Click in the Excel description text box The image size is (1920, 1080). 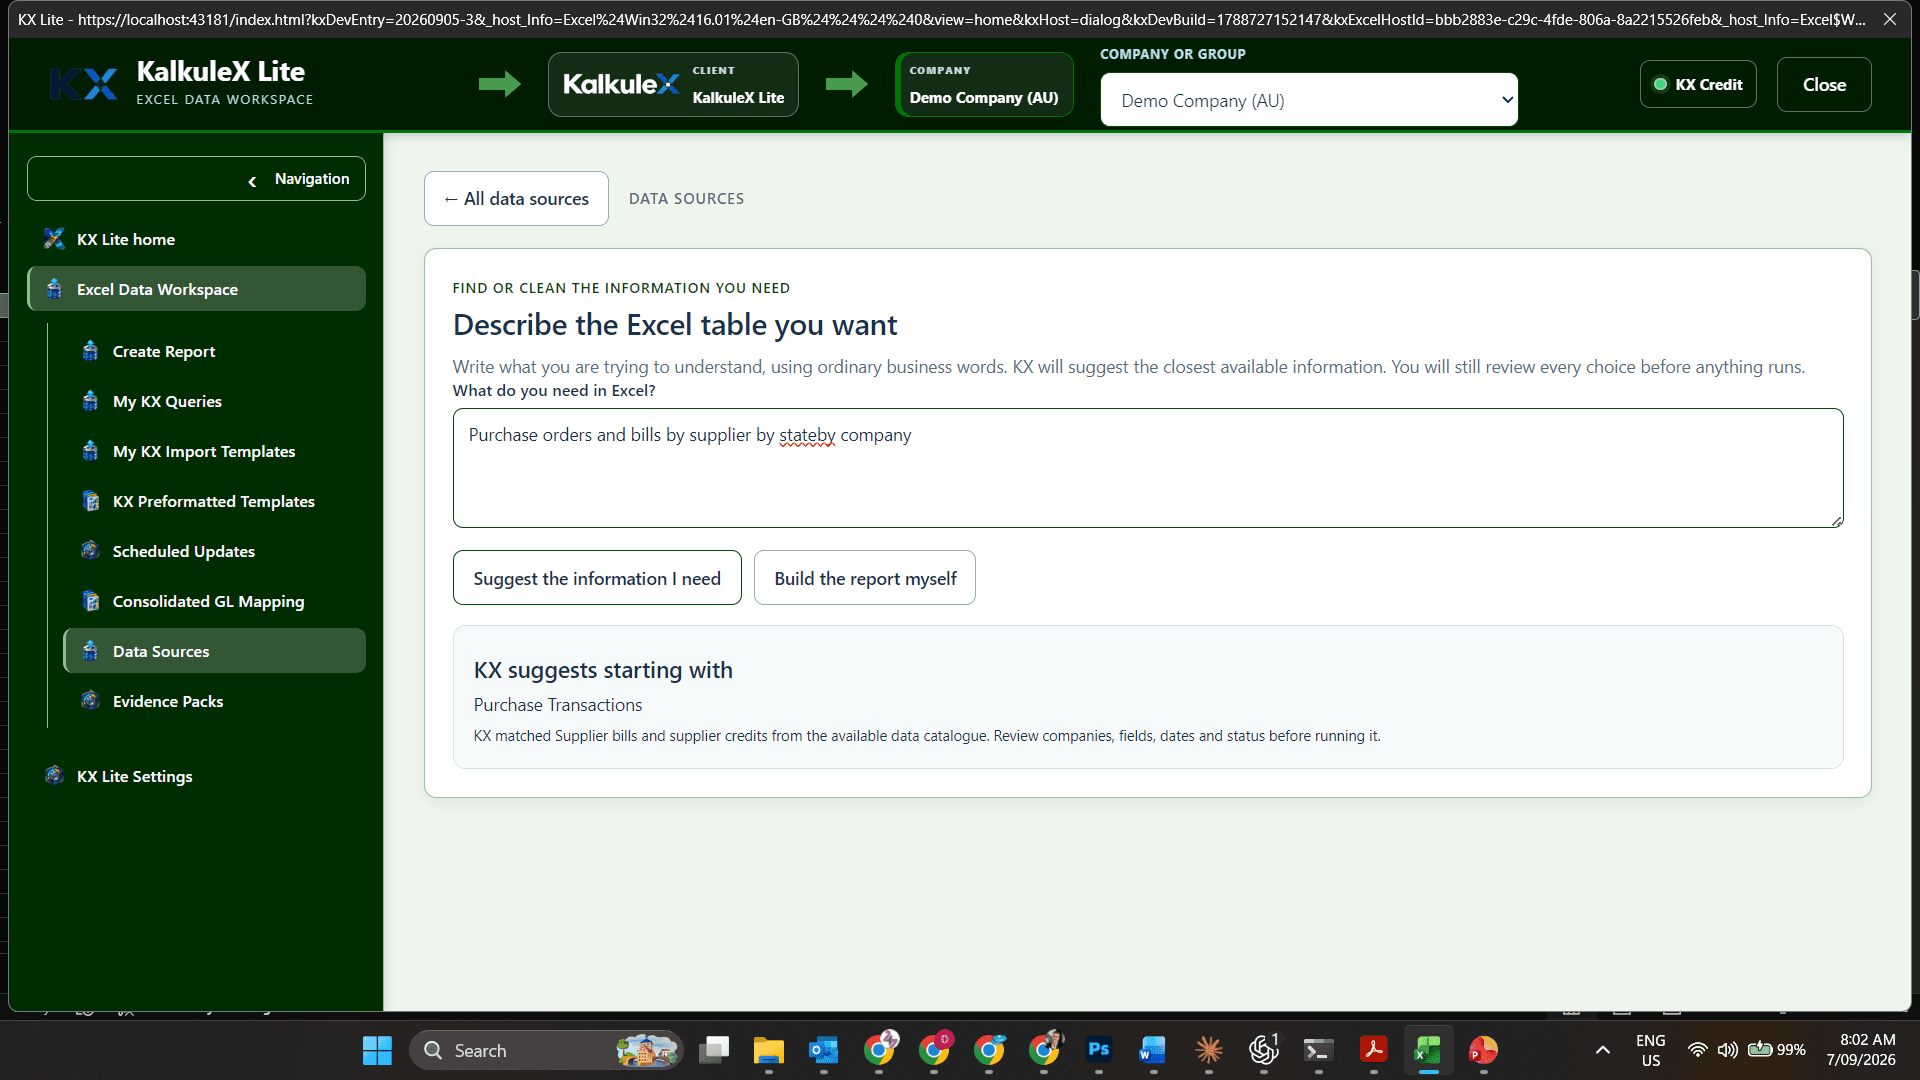tap(1148, 468)
